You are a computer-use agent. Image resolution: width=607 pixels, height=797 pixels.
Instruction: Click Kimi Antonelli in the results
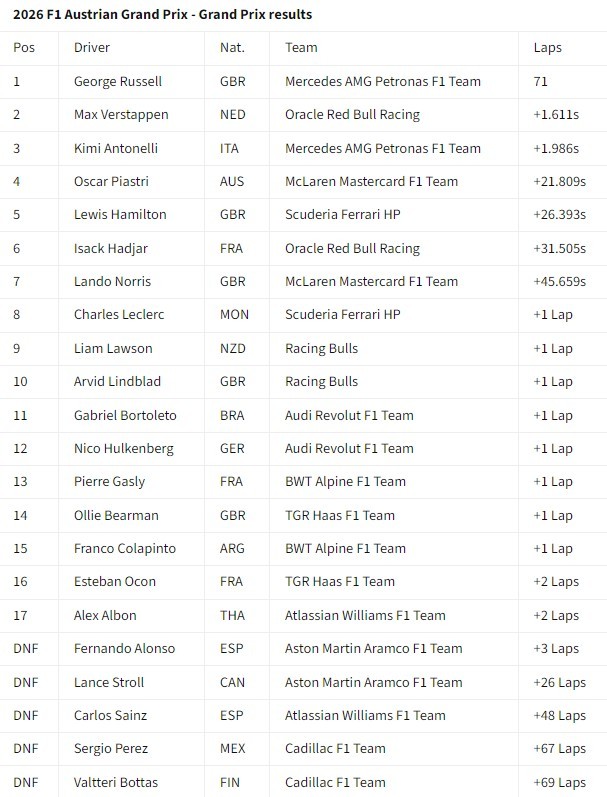tap(115, 148)
